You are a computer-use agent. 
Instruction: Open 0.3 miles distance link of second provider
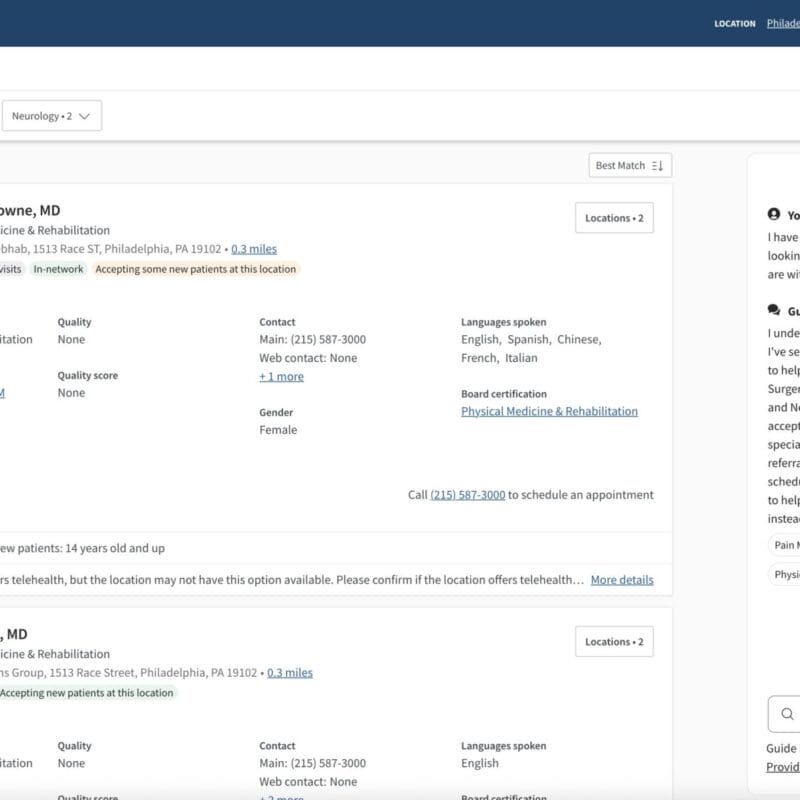click(x=290, y=673)
